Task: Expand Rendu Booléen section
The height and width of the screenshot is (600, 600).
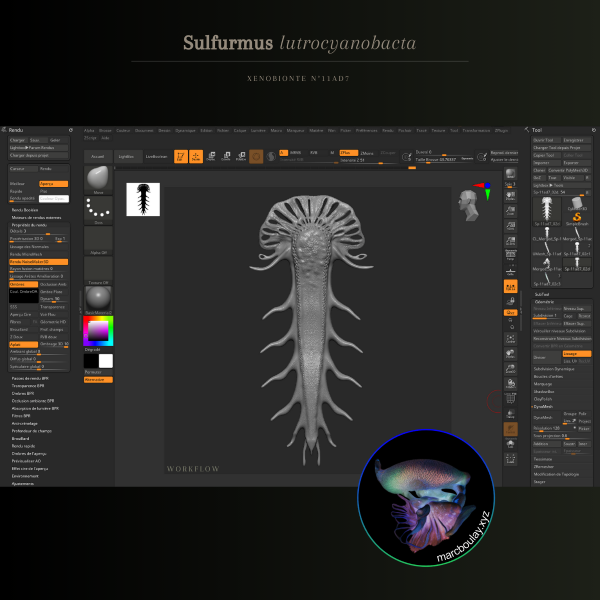Action: (x=24, y=210)
